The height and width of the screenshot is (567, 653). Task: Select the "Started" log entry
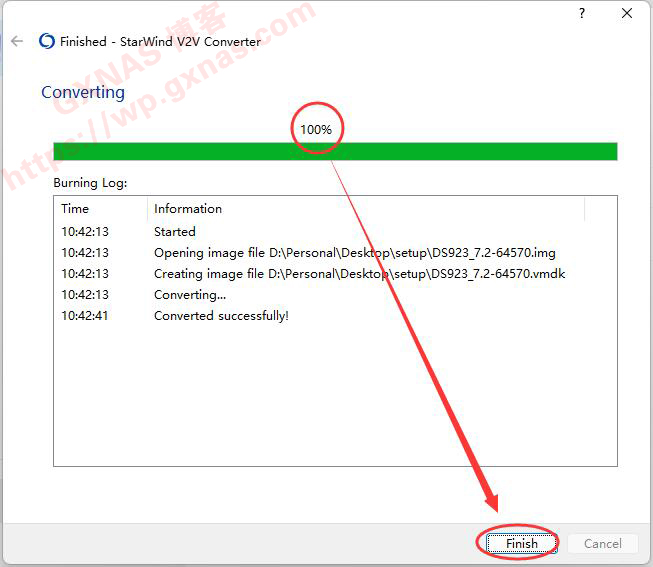[x=175, y=231]
